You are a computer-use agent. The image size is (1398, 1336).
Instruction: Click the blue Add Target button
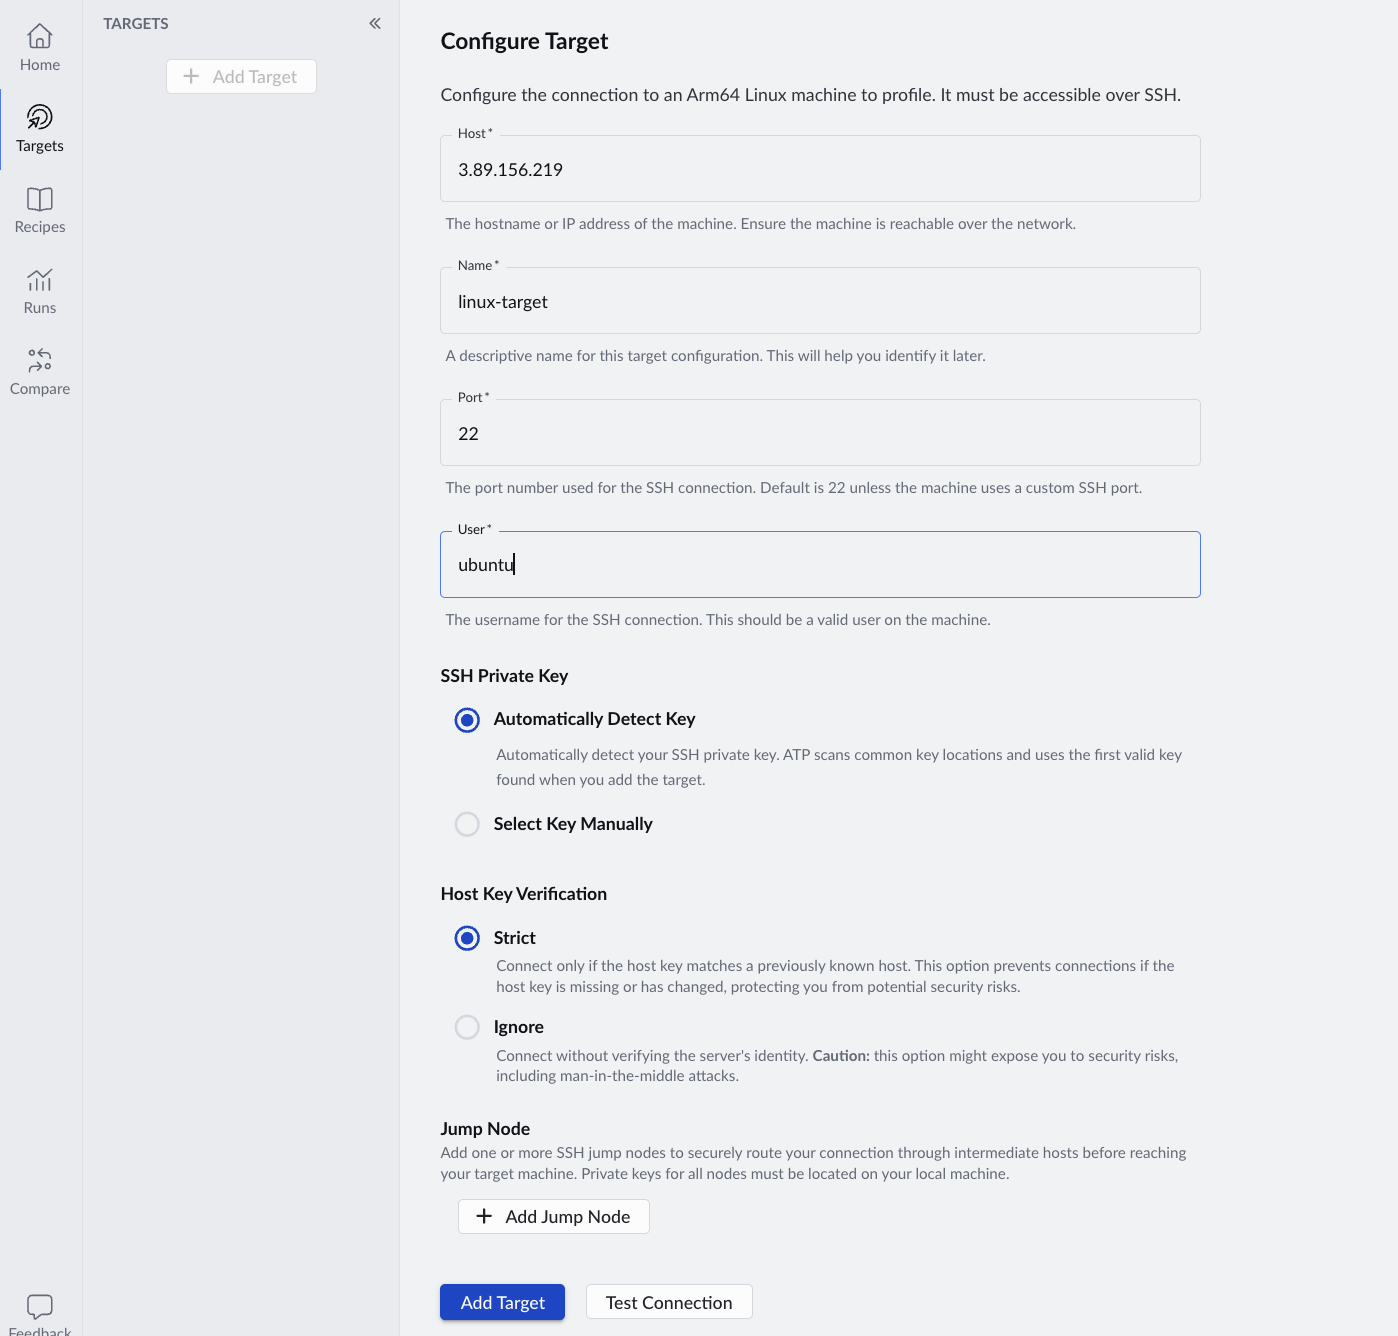502,1302
